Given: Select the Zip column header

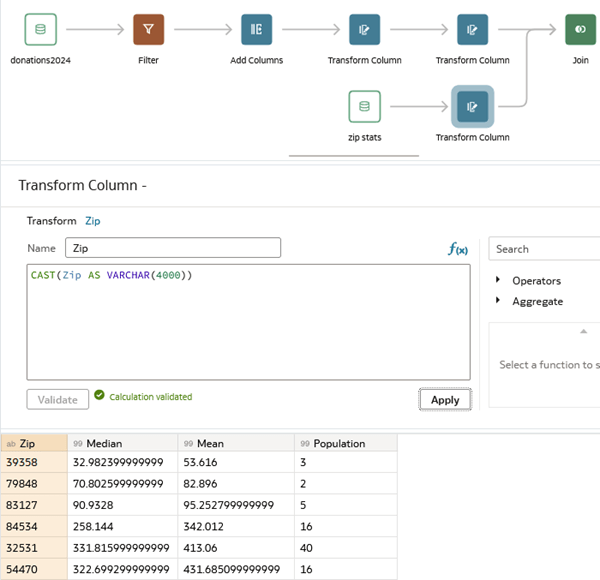Looking at the screenshot, I should click(34, 443).
